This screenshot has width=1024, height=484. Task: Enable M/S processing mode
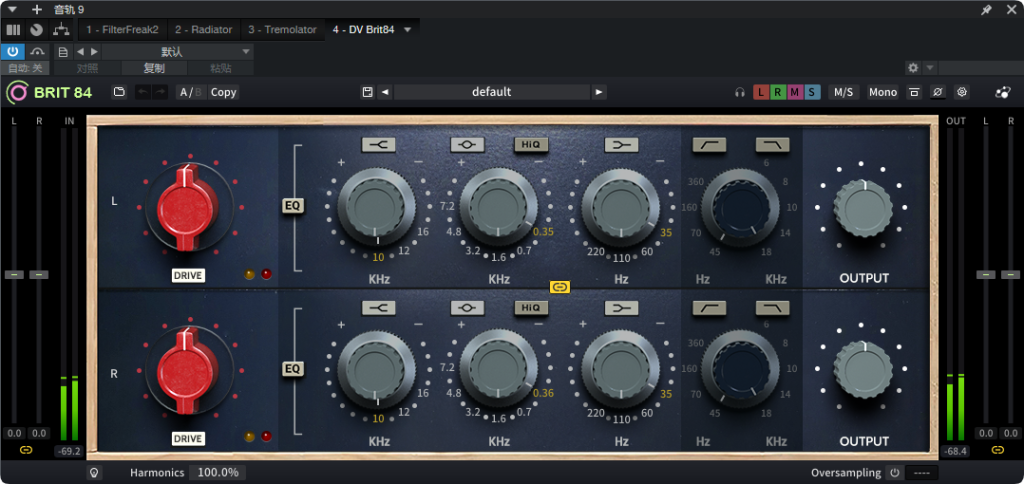click(x=844, y=92)
